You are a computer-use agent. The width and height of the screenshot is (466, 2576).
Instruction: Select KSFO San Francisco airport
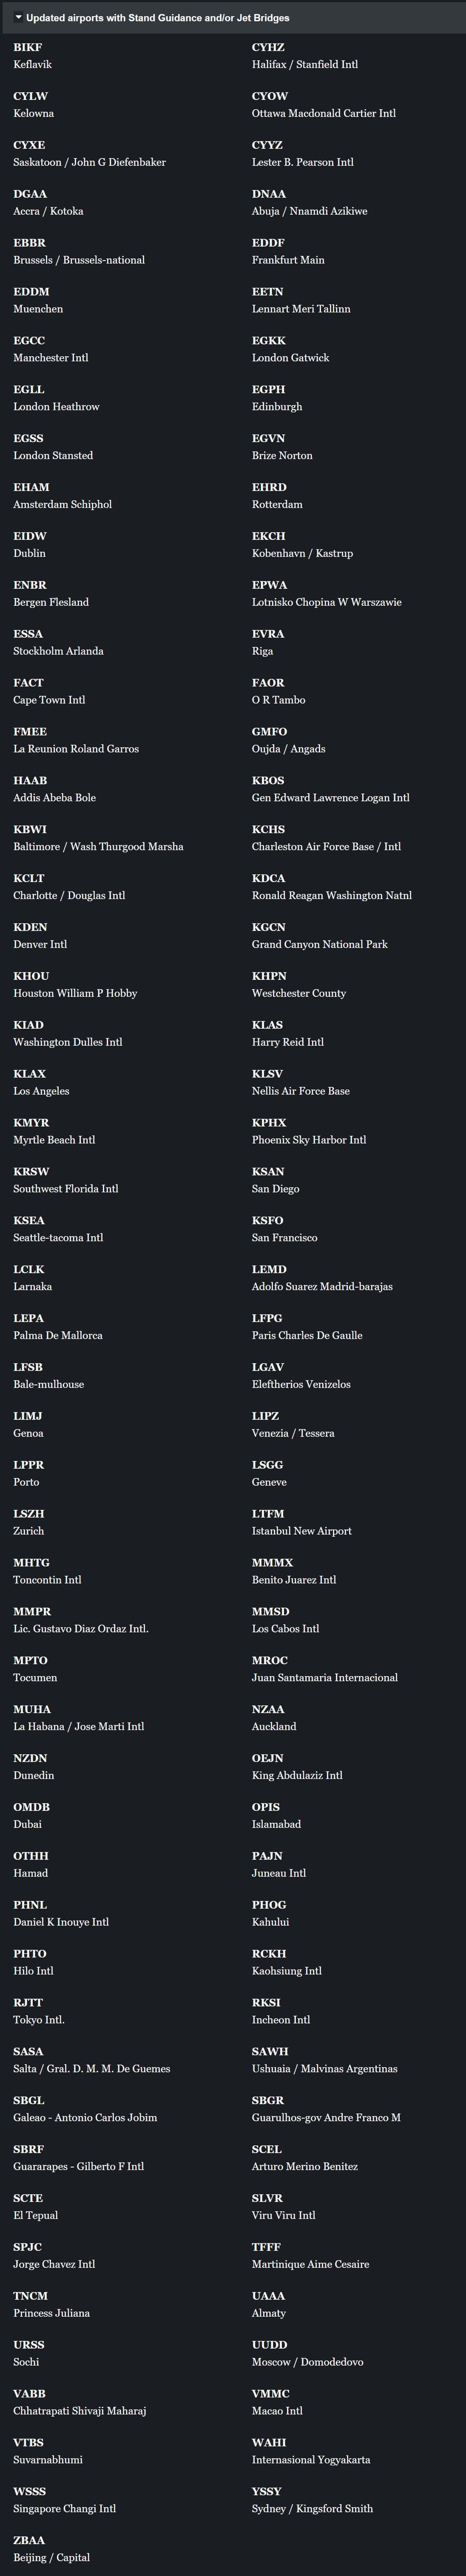tap(284, 1229)
